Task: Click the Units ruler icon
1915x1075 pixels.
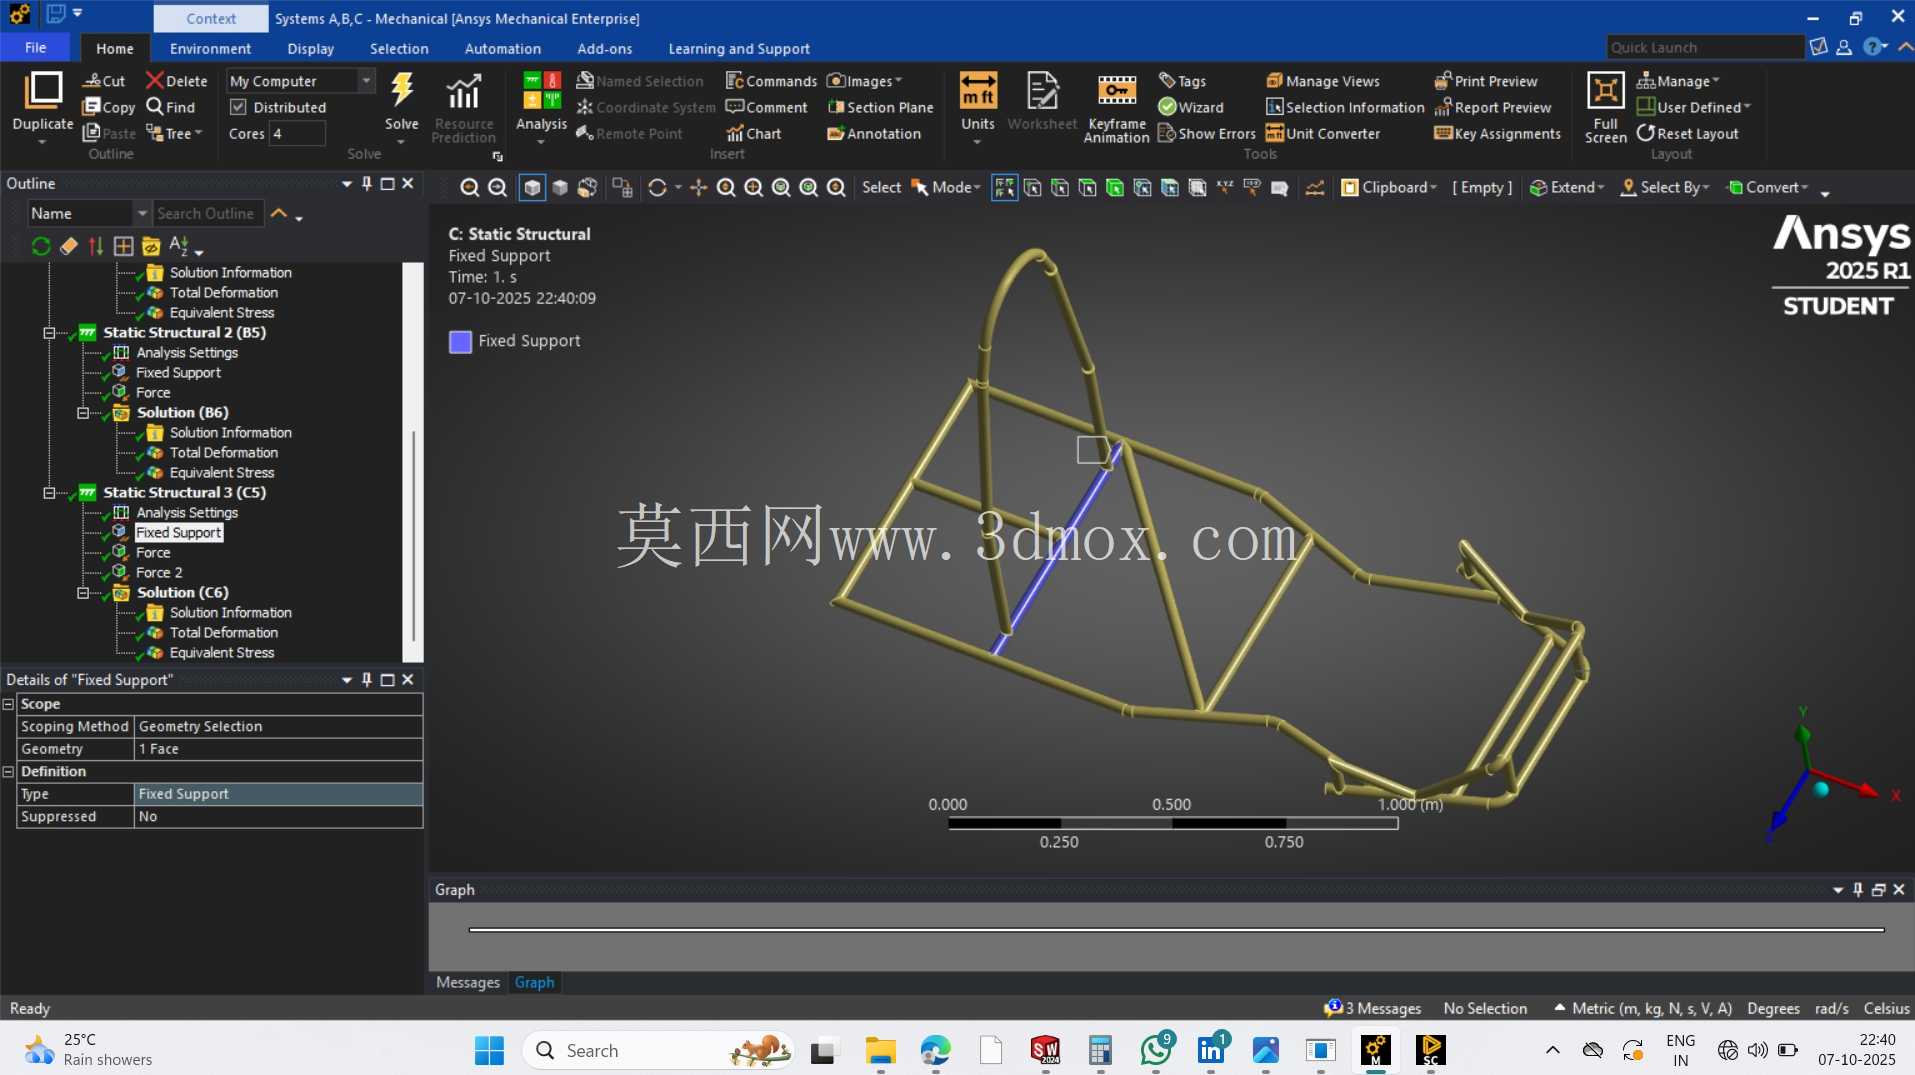Action: pyautogui.click(x=977, y=90)
